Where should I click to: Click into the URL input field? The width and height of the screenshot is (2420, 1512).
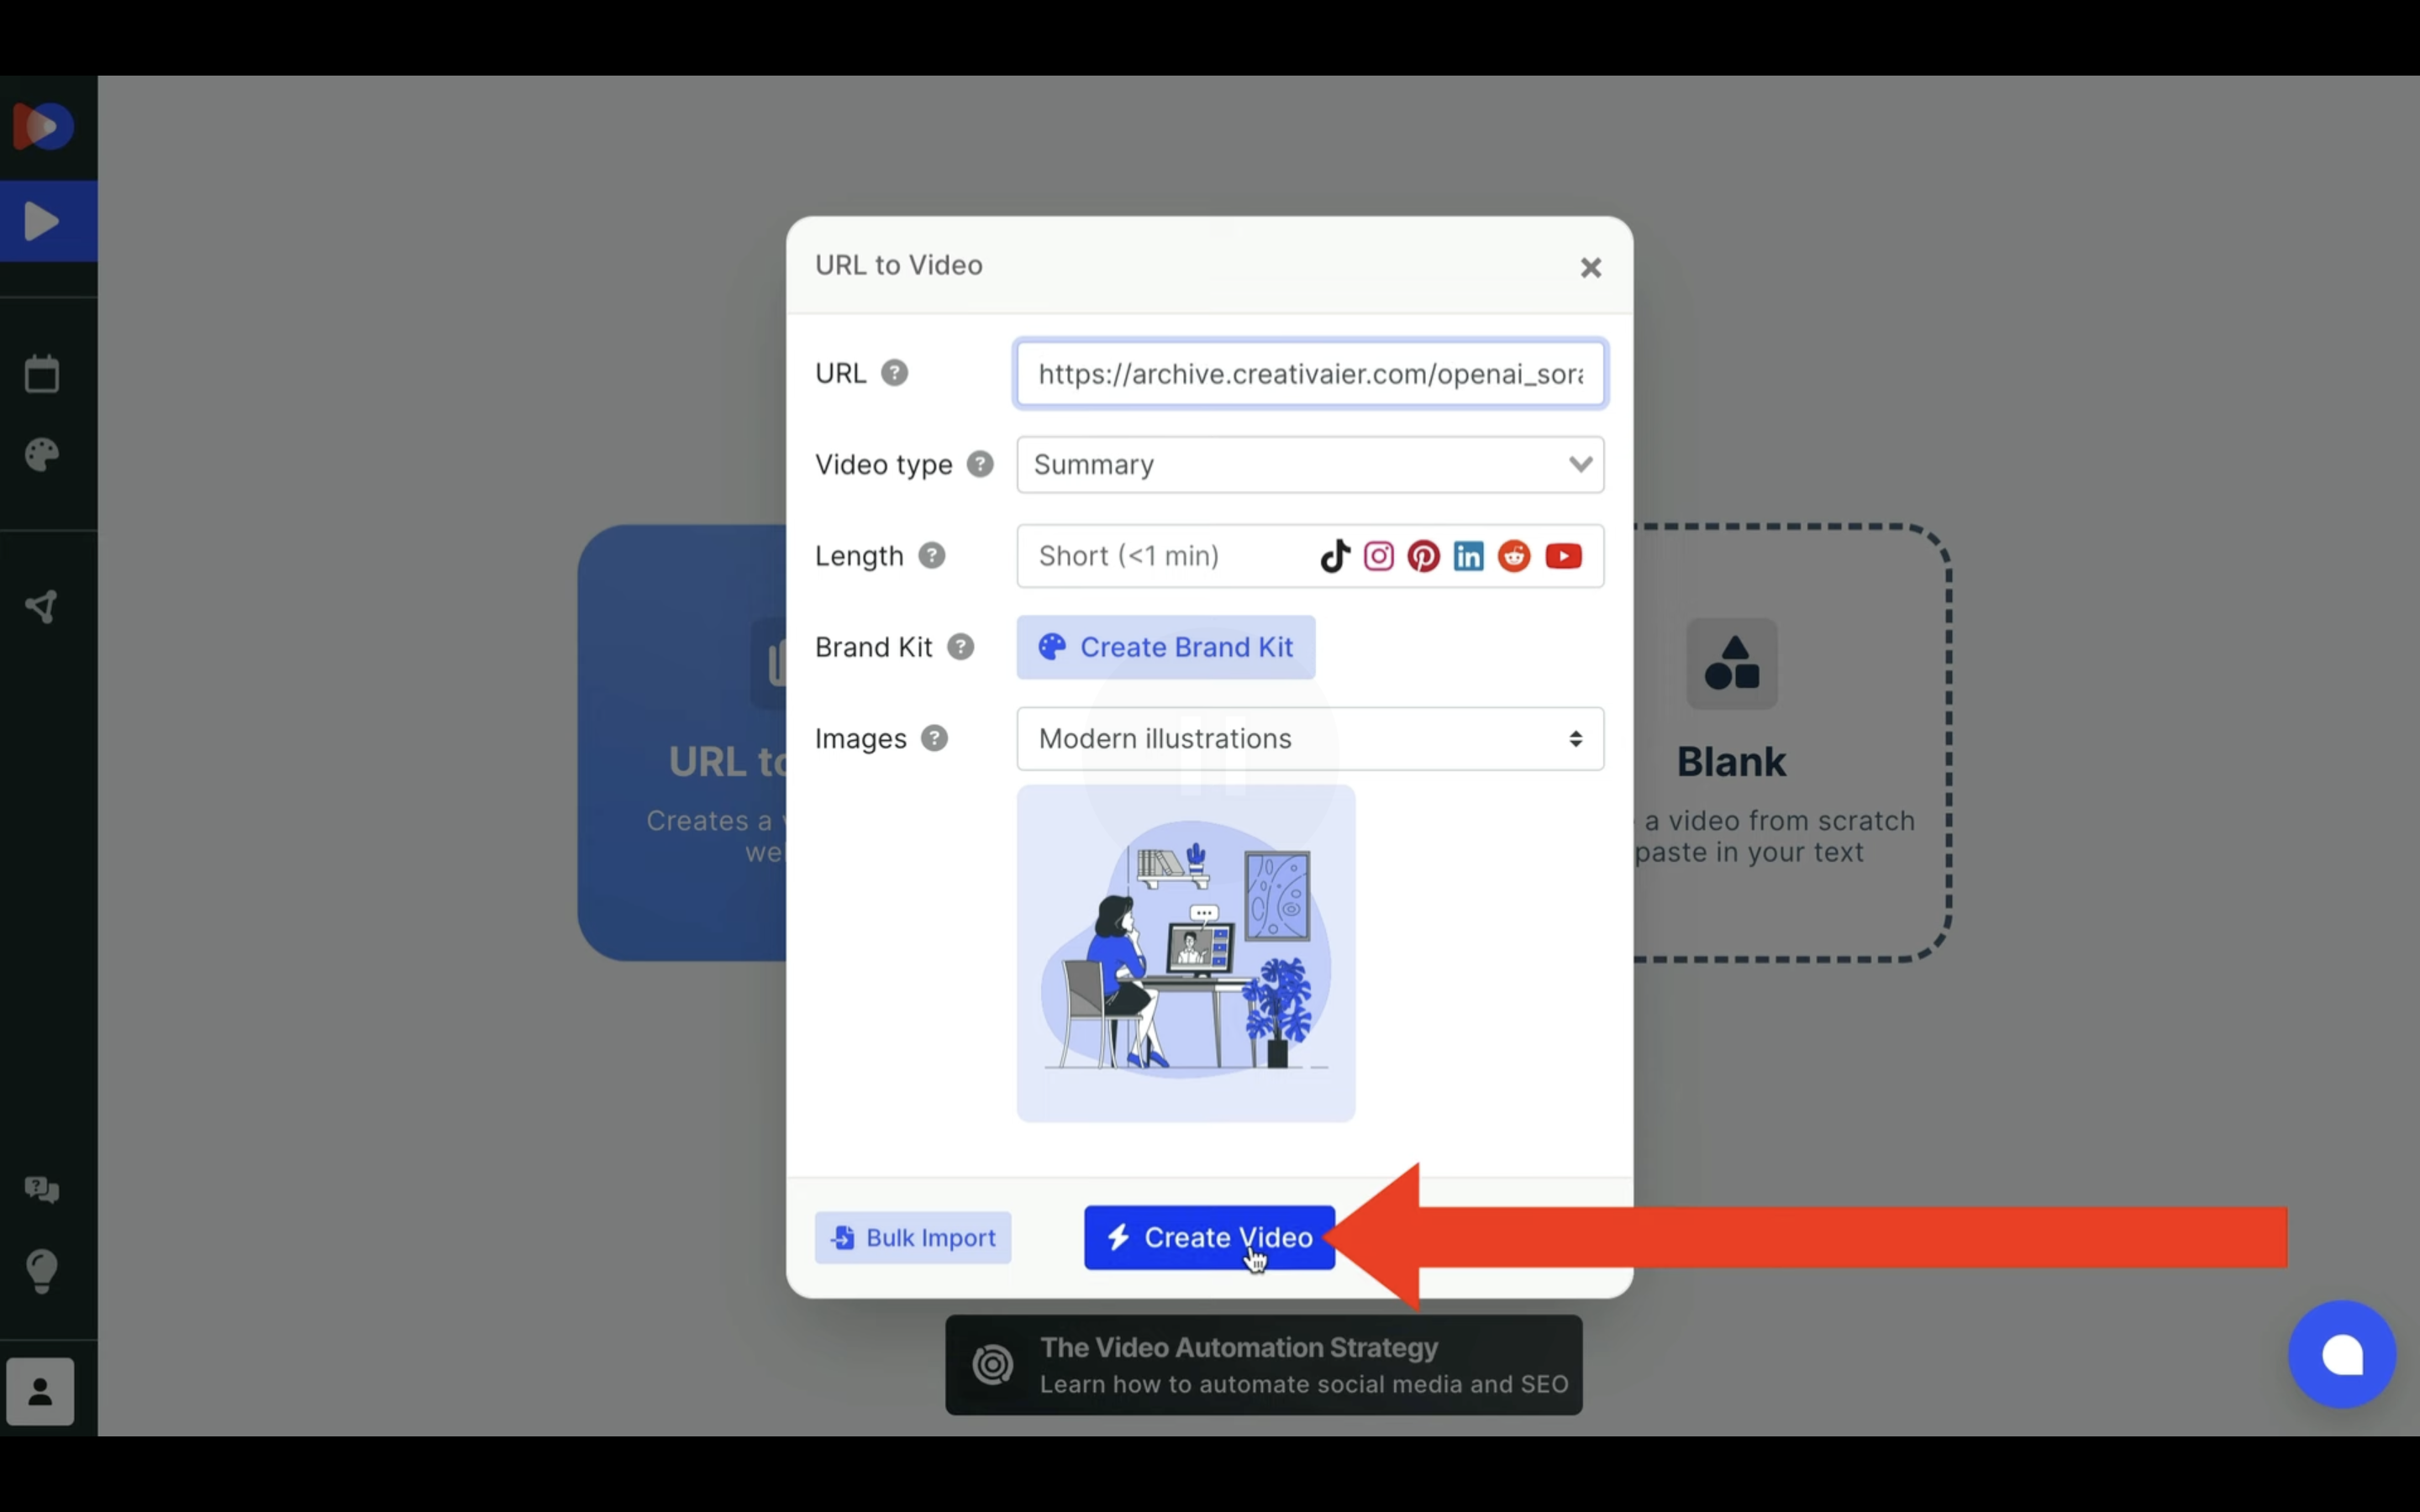(x=1310, y=373)
